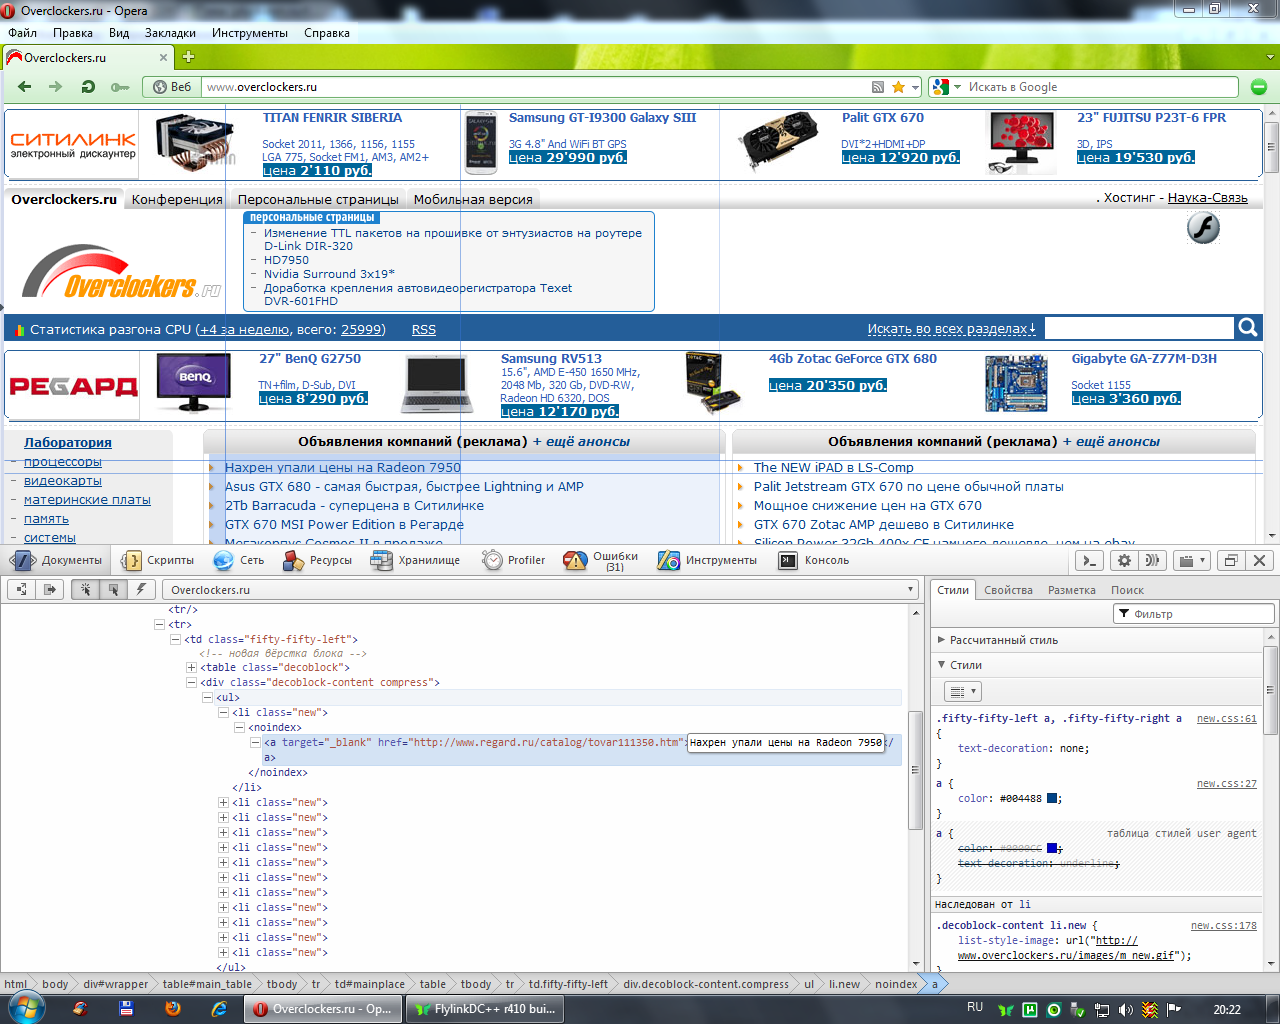Click the site search text box
Viewport: 1280px width, 1024px height.
[x=1139, y=328]
